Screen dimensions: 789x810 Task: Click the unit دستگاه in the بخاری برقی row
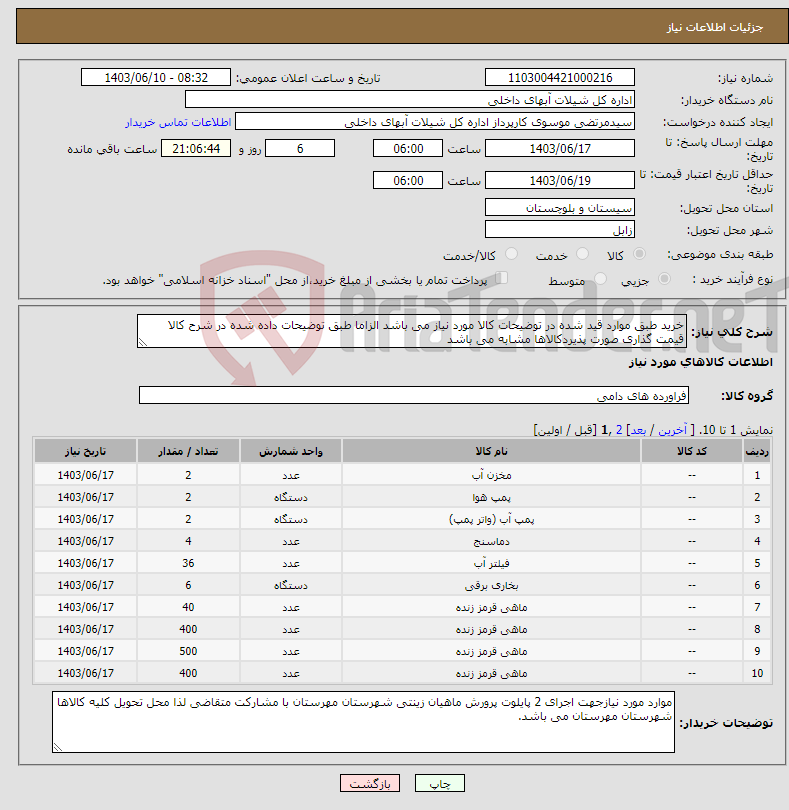(x=290, y=585)
